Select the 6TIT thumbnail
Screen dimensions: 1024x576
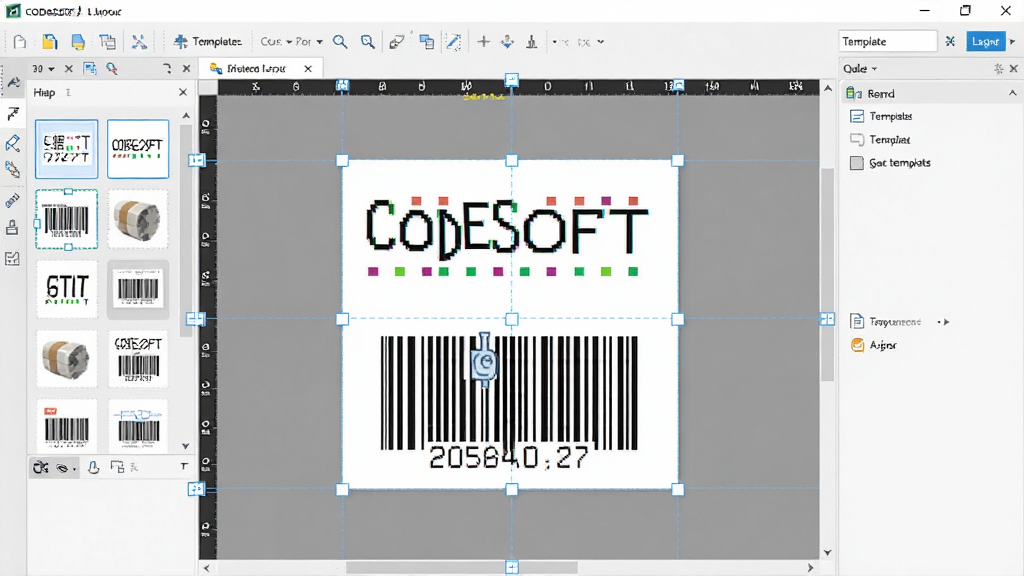coord(67,289)
